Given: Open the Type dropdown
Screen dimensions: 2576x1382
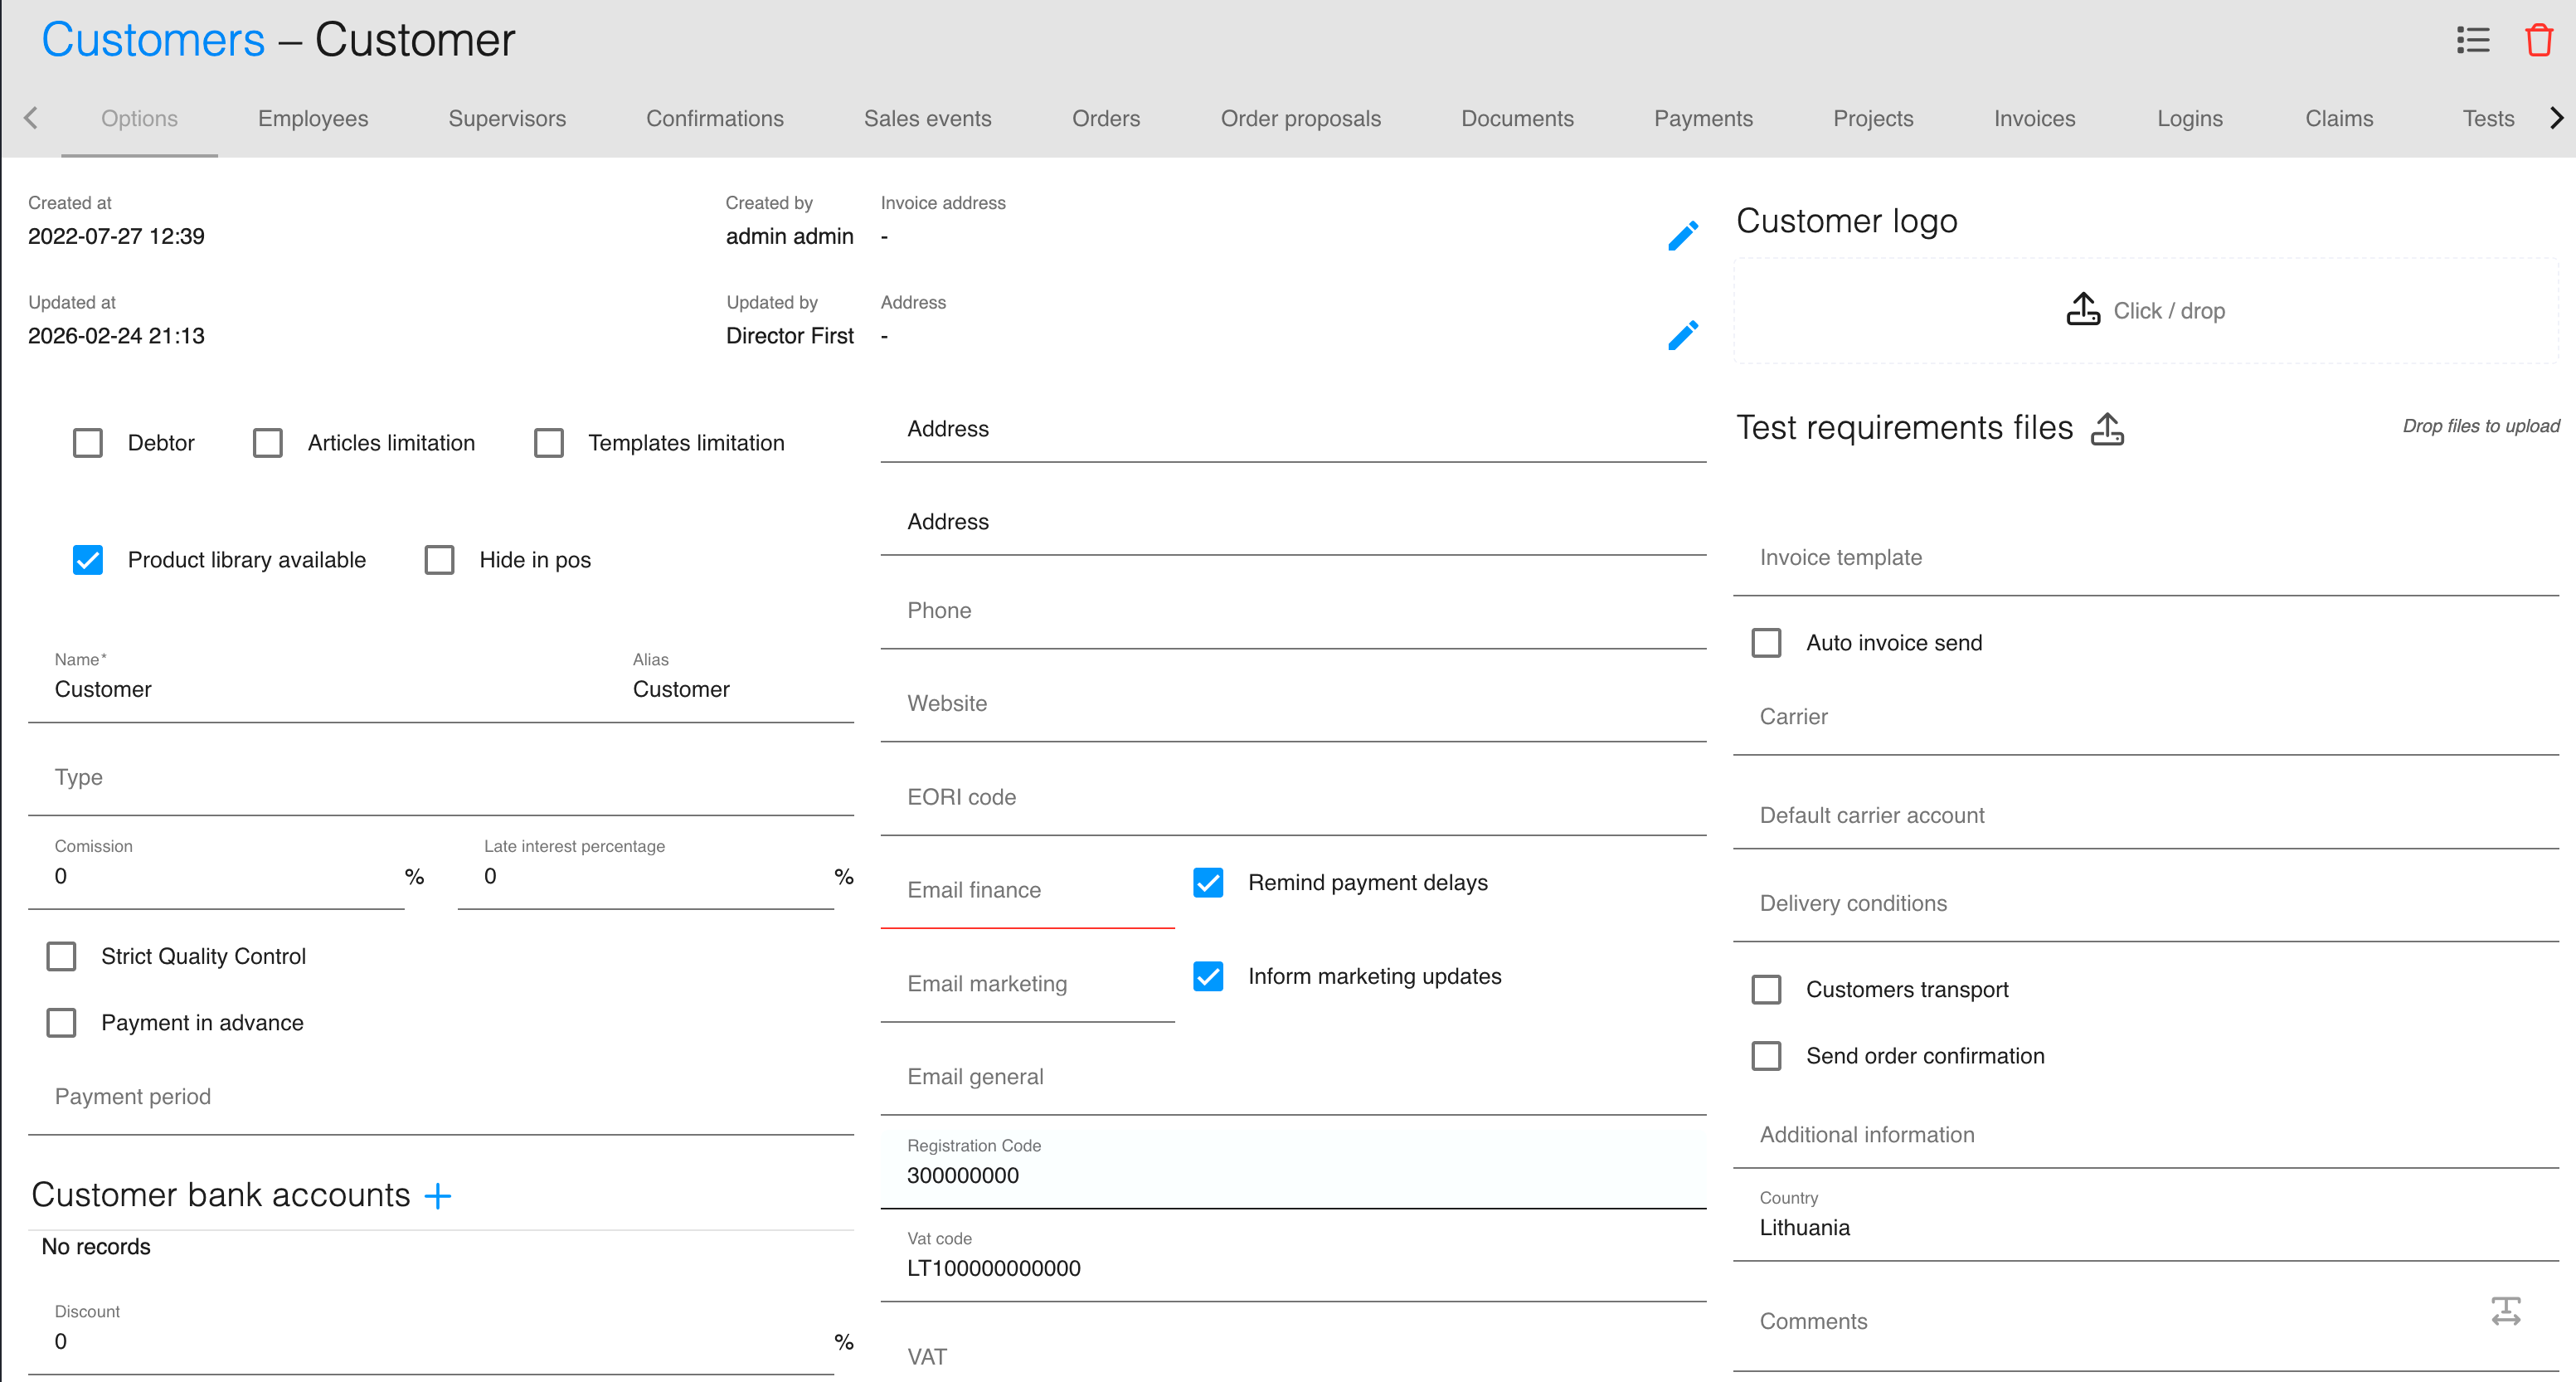Looking at the screenshot, I should tap(440, 778).
